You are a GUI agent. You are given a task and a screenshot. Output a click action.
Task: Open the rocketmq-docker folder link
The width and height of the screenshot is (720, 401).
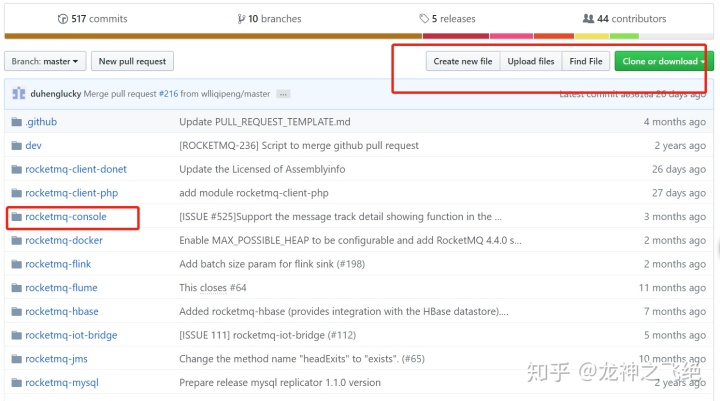click(x=64, y=240)
